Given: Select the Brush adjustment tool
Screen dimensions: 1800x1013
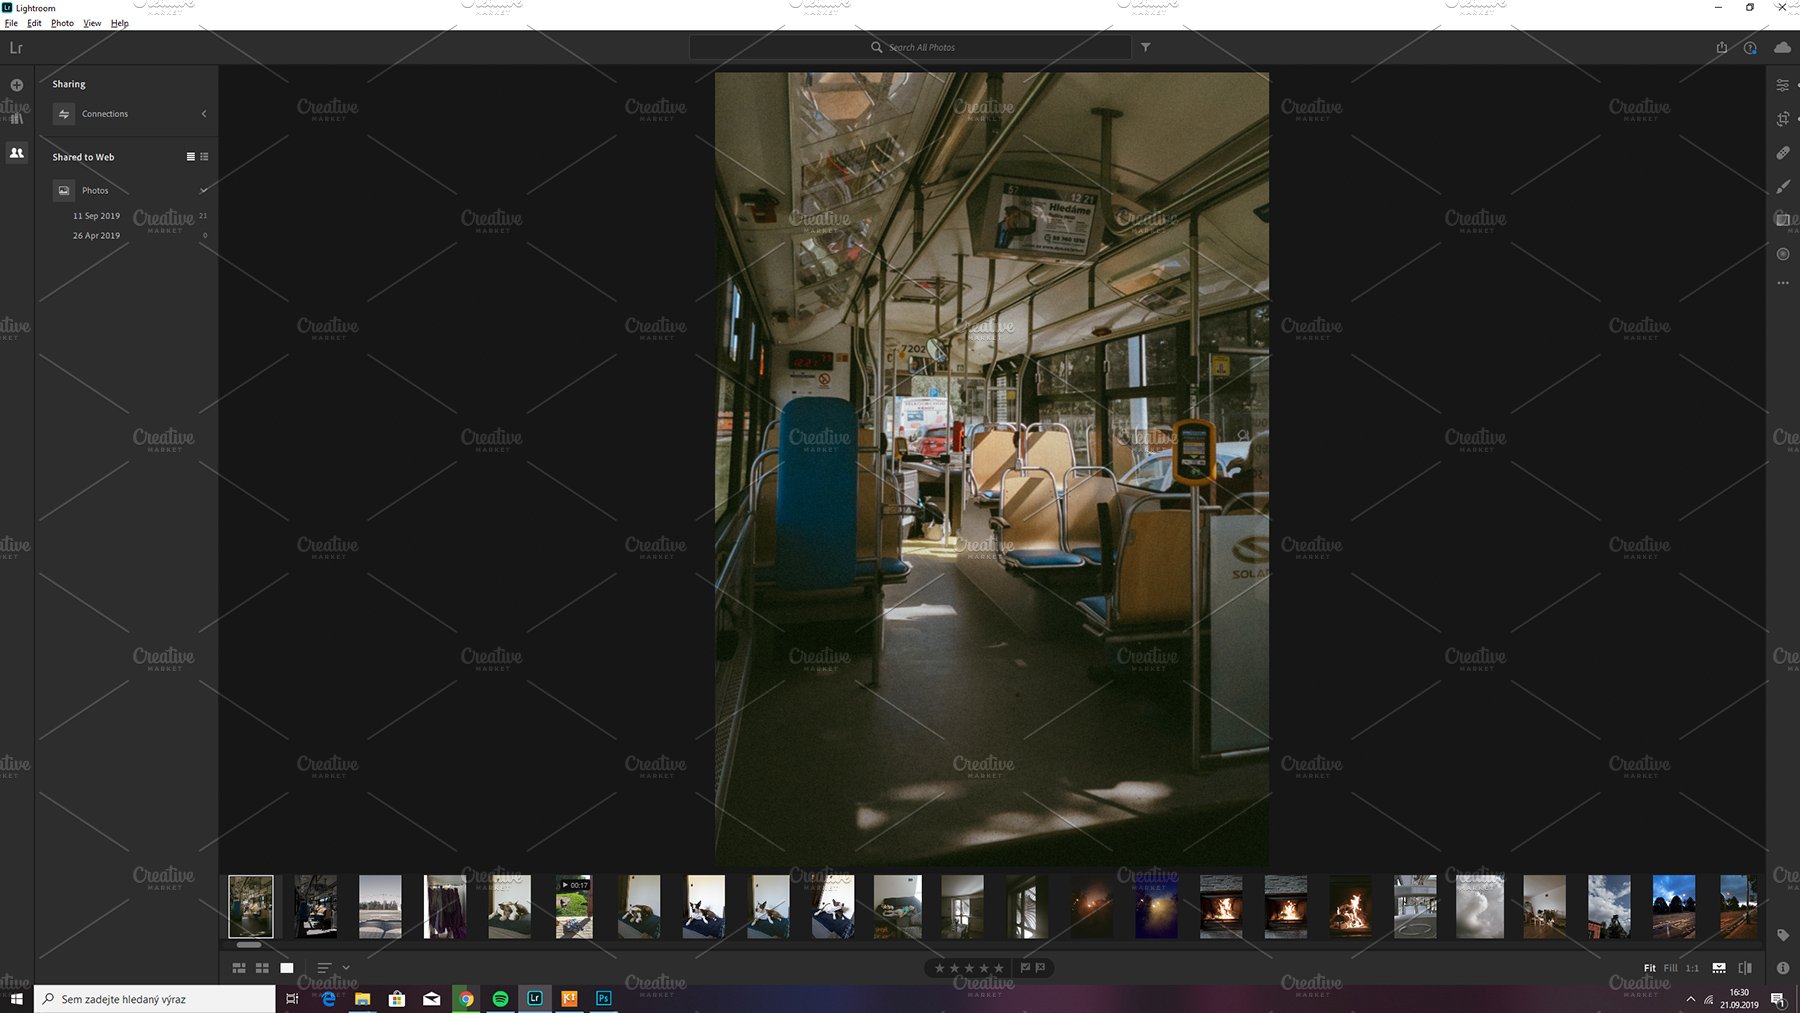Looking at the screenshot, I should point(1783,187).
